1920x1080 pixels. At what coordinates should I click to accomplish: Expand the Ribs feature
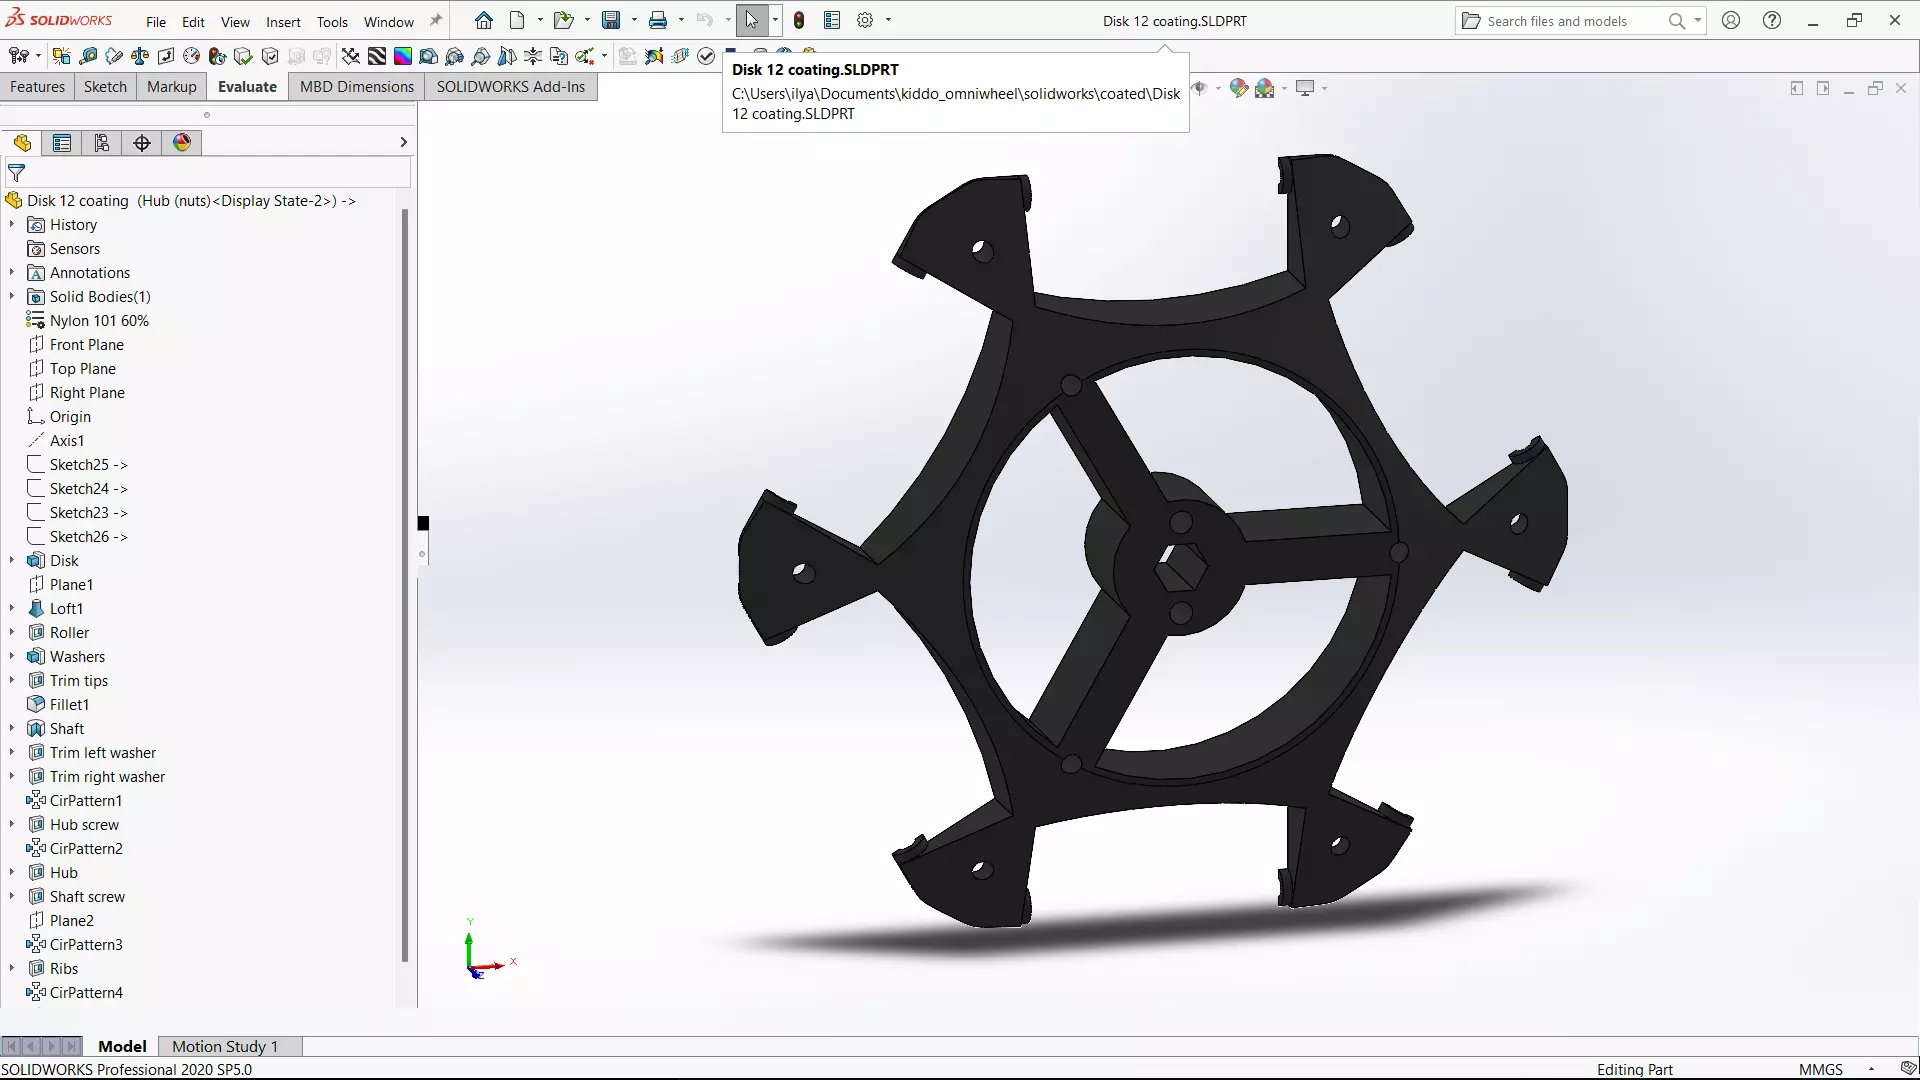[12, 968]
